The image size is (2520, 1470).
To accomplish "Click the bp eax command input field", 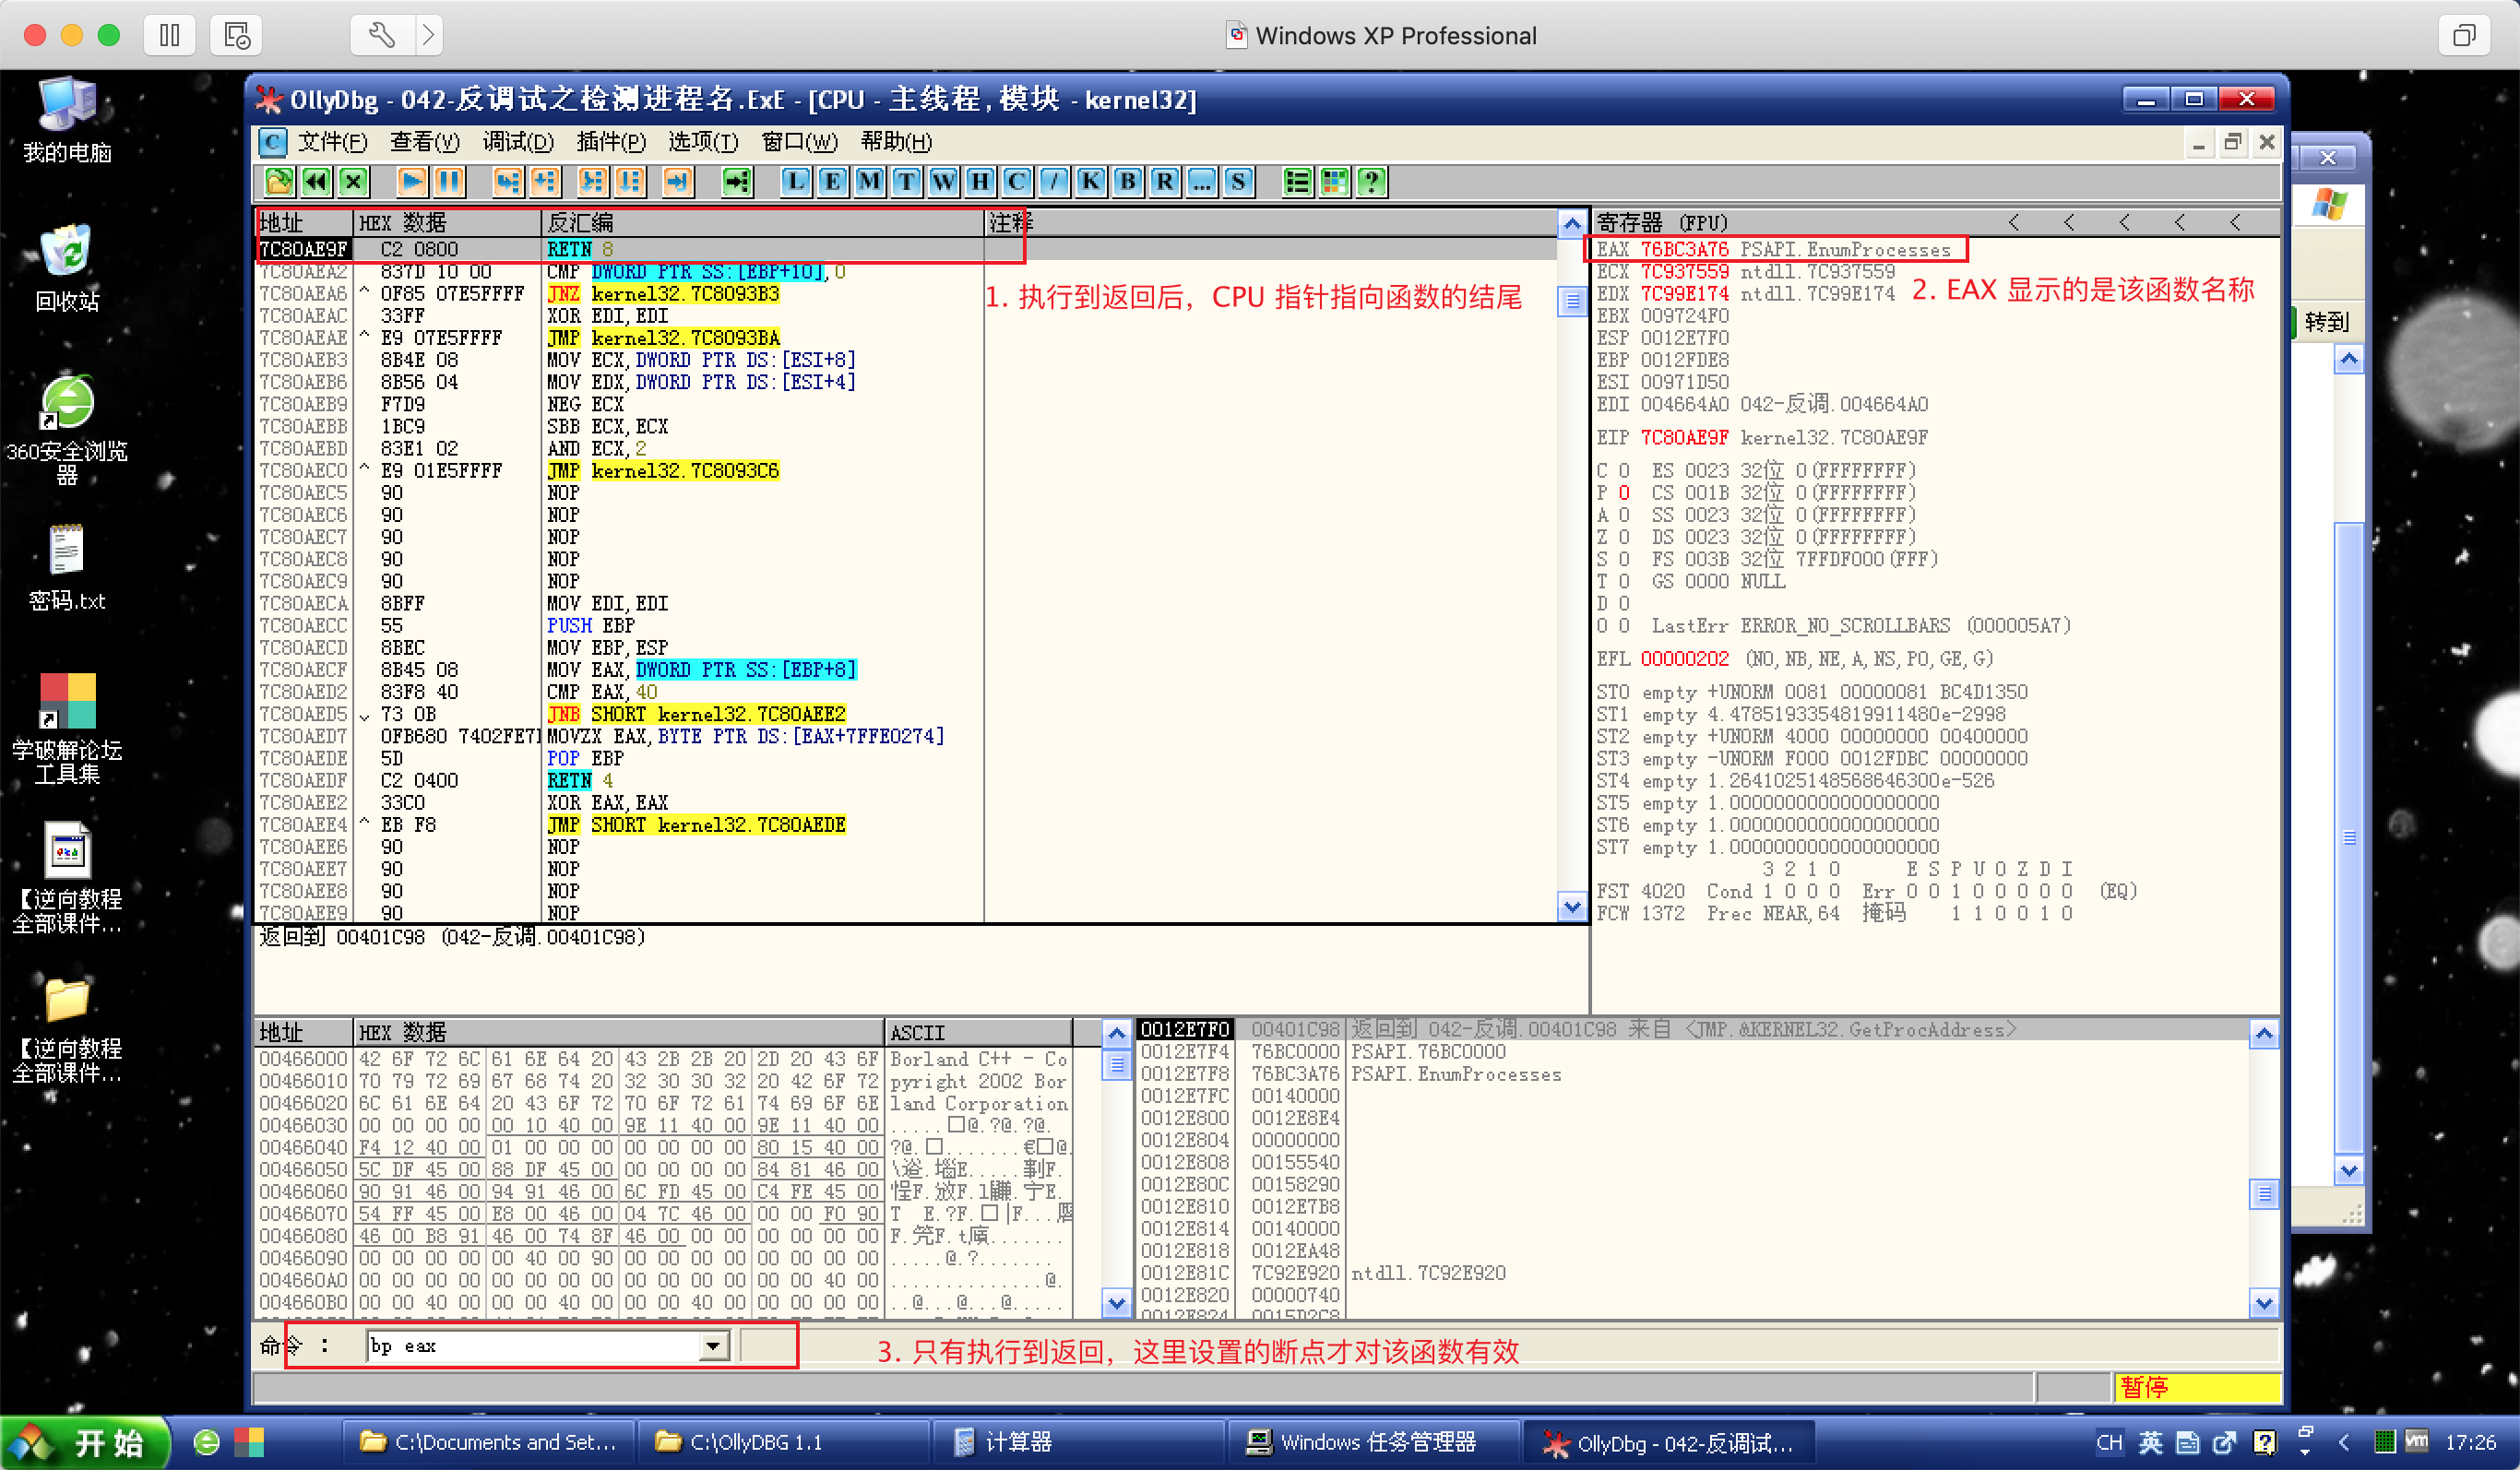I will pyautogui.click(x=530, y=1346).
